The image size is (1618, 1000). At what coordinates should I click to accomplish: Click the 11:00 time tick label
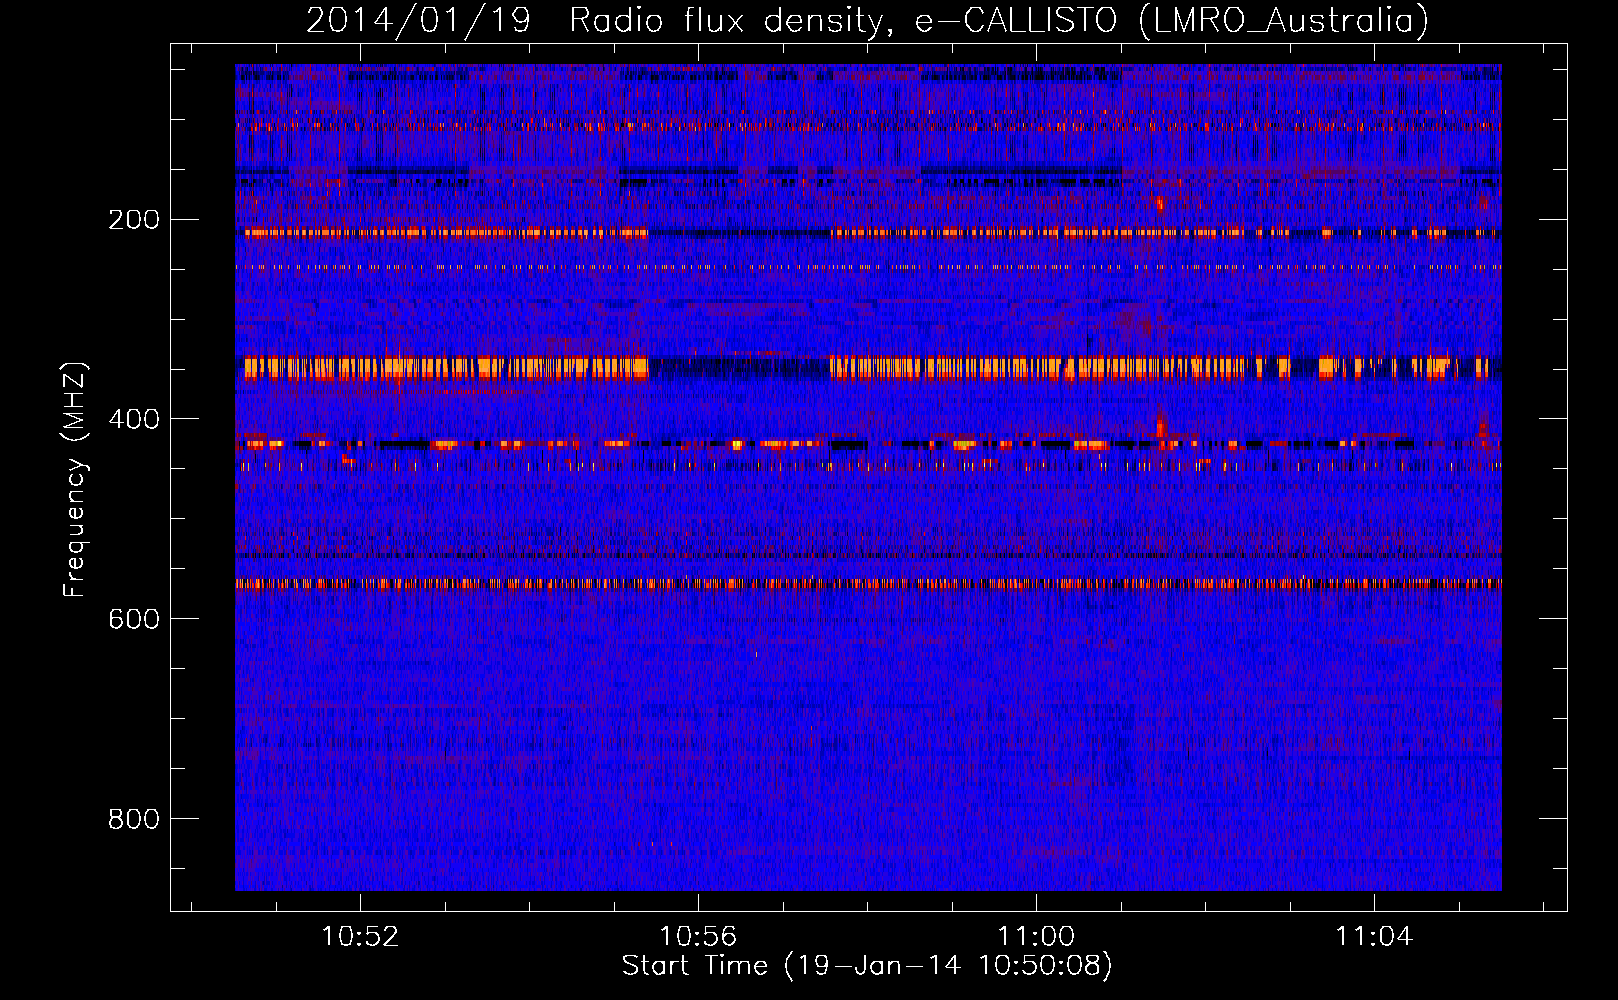(1036, 936)
